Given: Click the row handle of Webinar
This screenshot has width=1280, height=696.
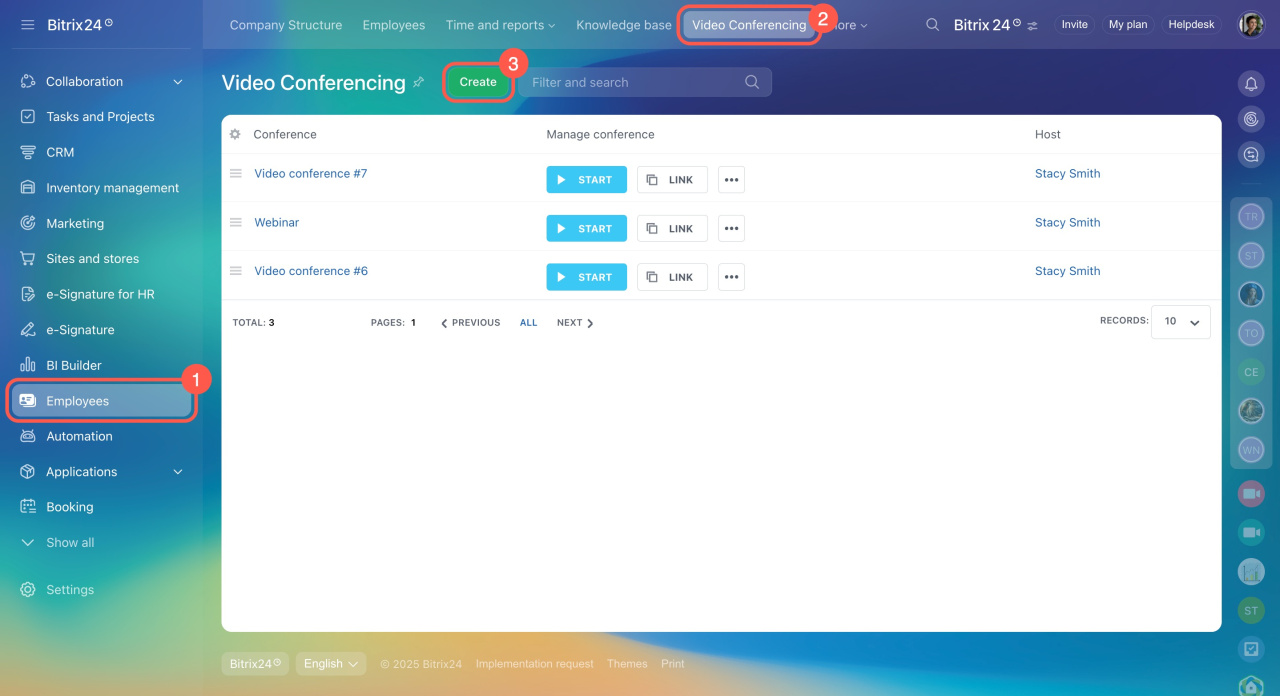Looking at the screenshot, I should 236,222.
